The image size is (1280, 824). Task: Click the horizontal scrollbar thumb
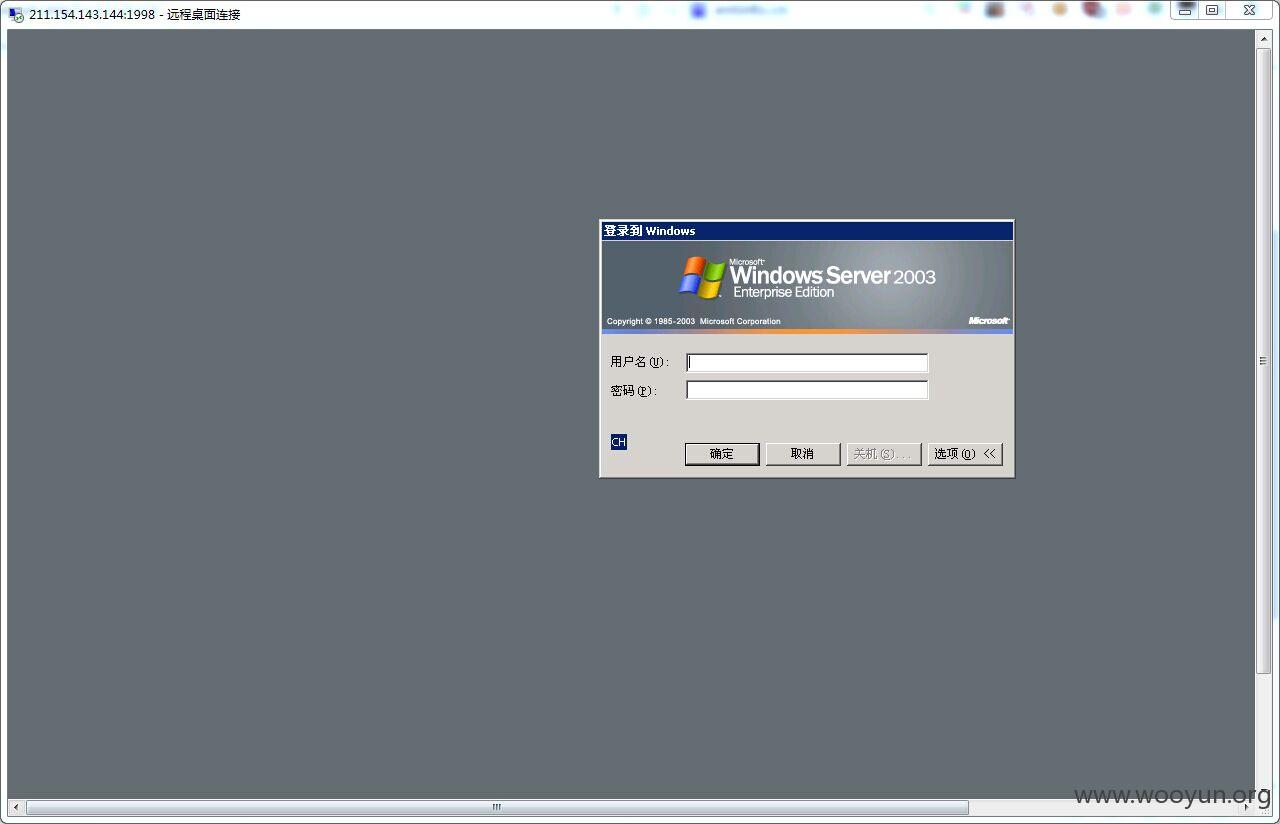[x=497, y=807]
